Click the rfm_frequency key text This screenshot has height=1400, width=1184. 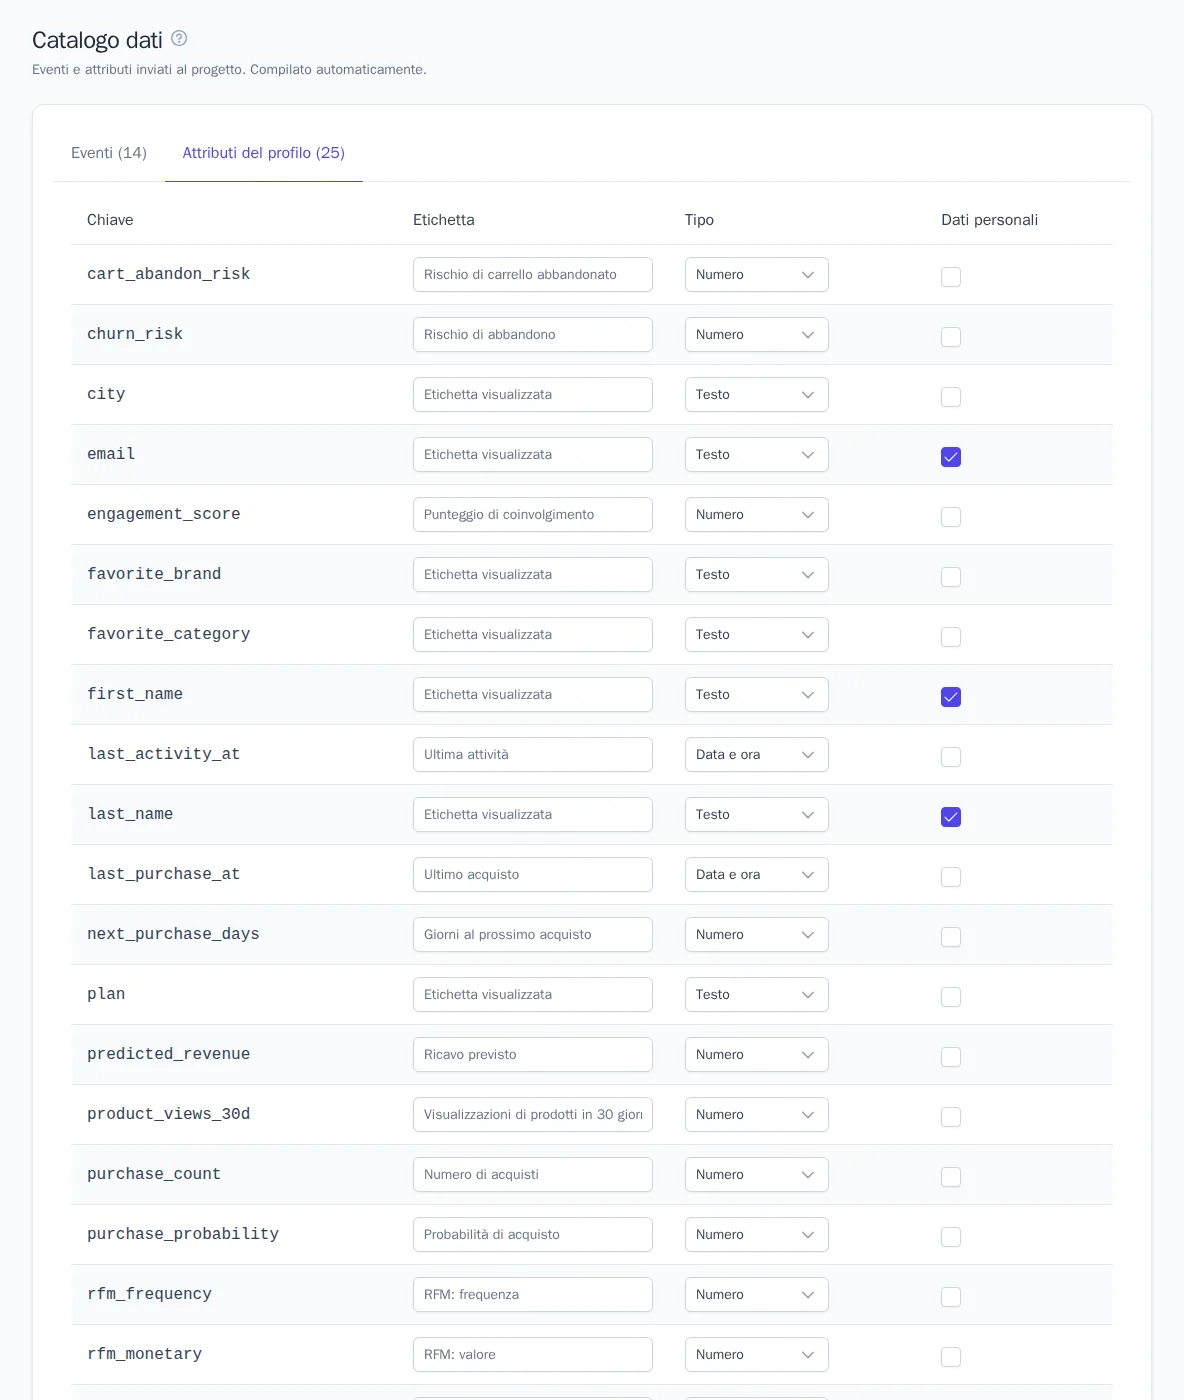pyautogui.click(x=149, y=1294)
